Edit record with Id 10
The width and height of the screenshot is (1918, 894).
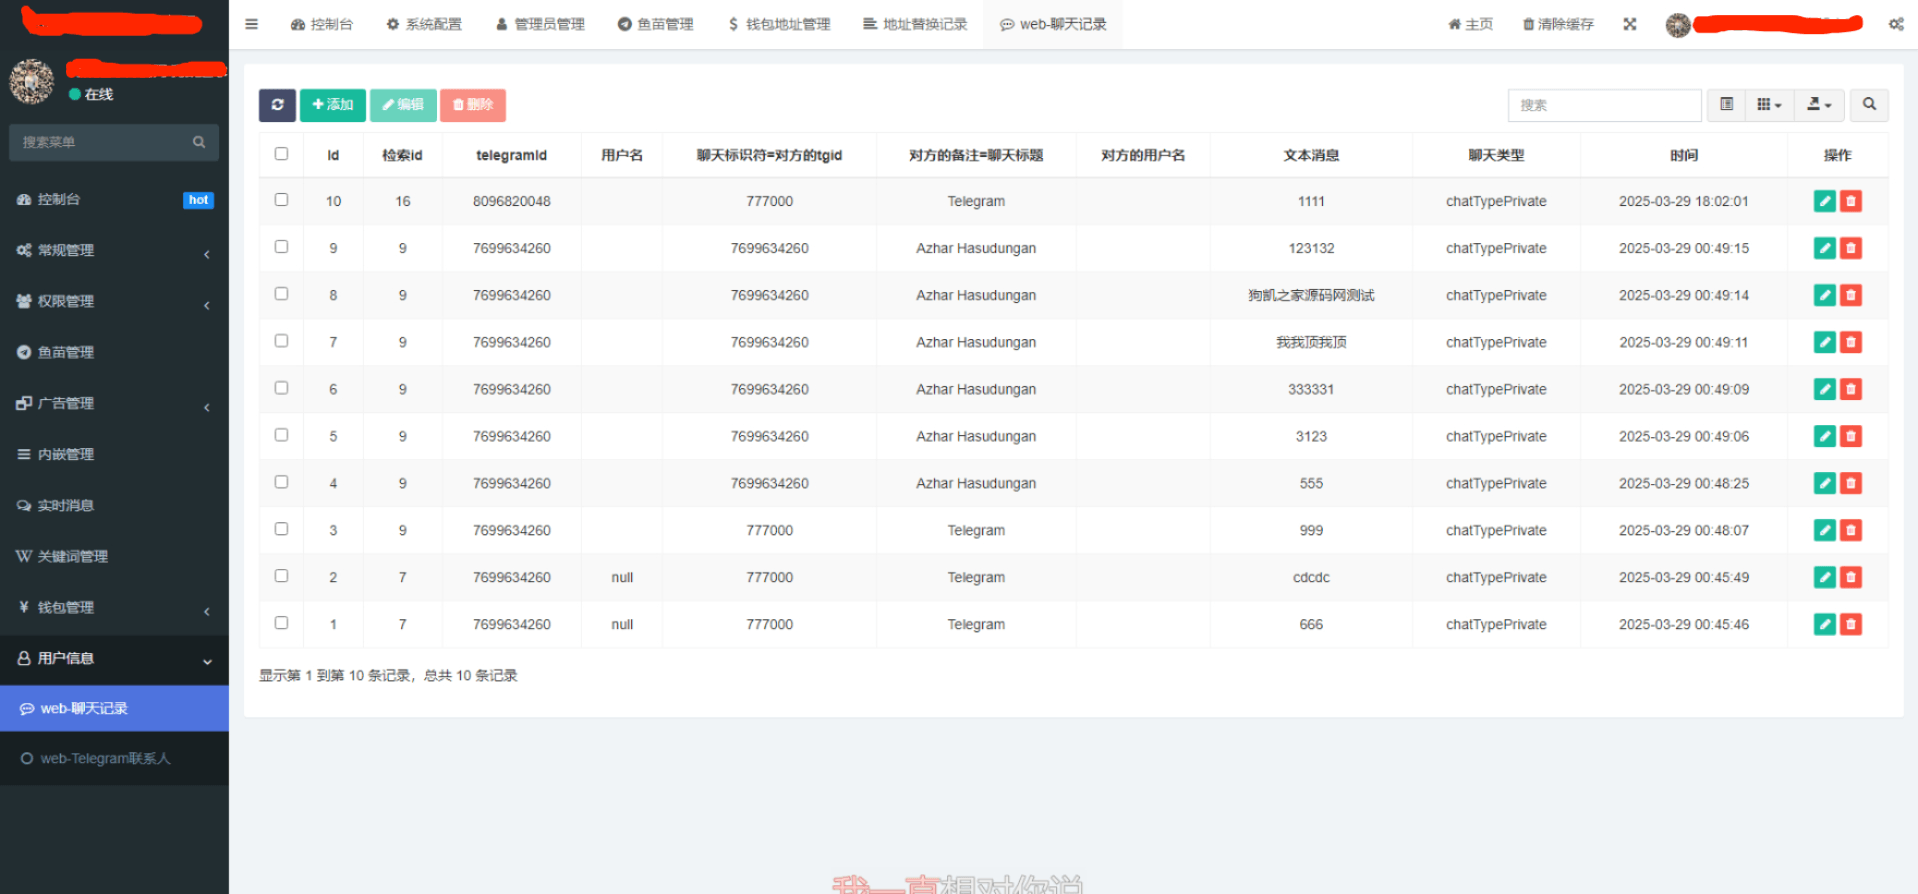point(1825,201)
